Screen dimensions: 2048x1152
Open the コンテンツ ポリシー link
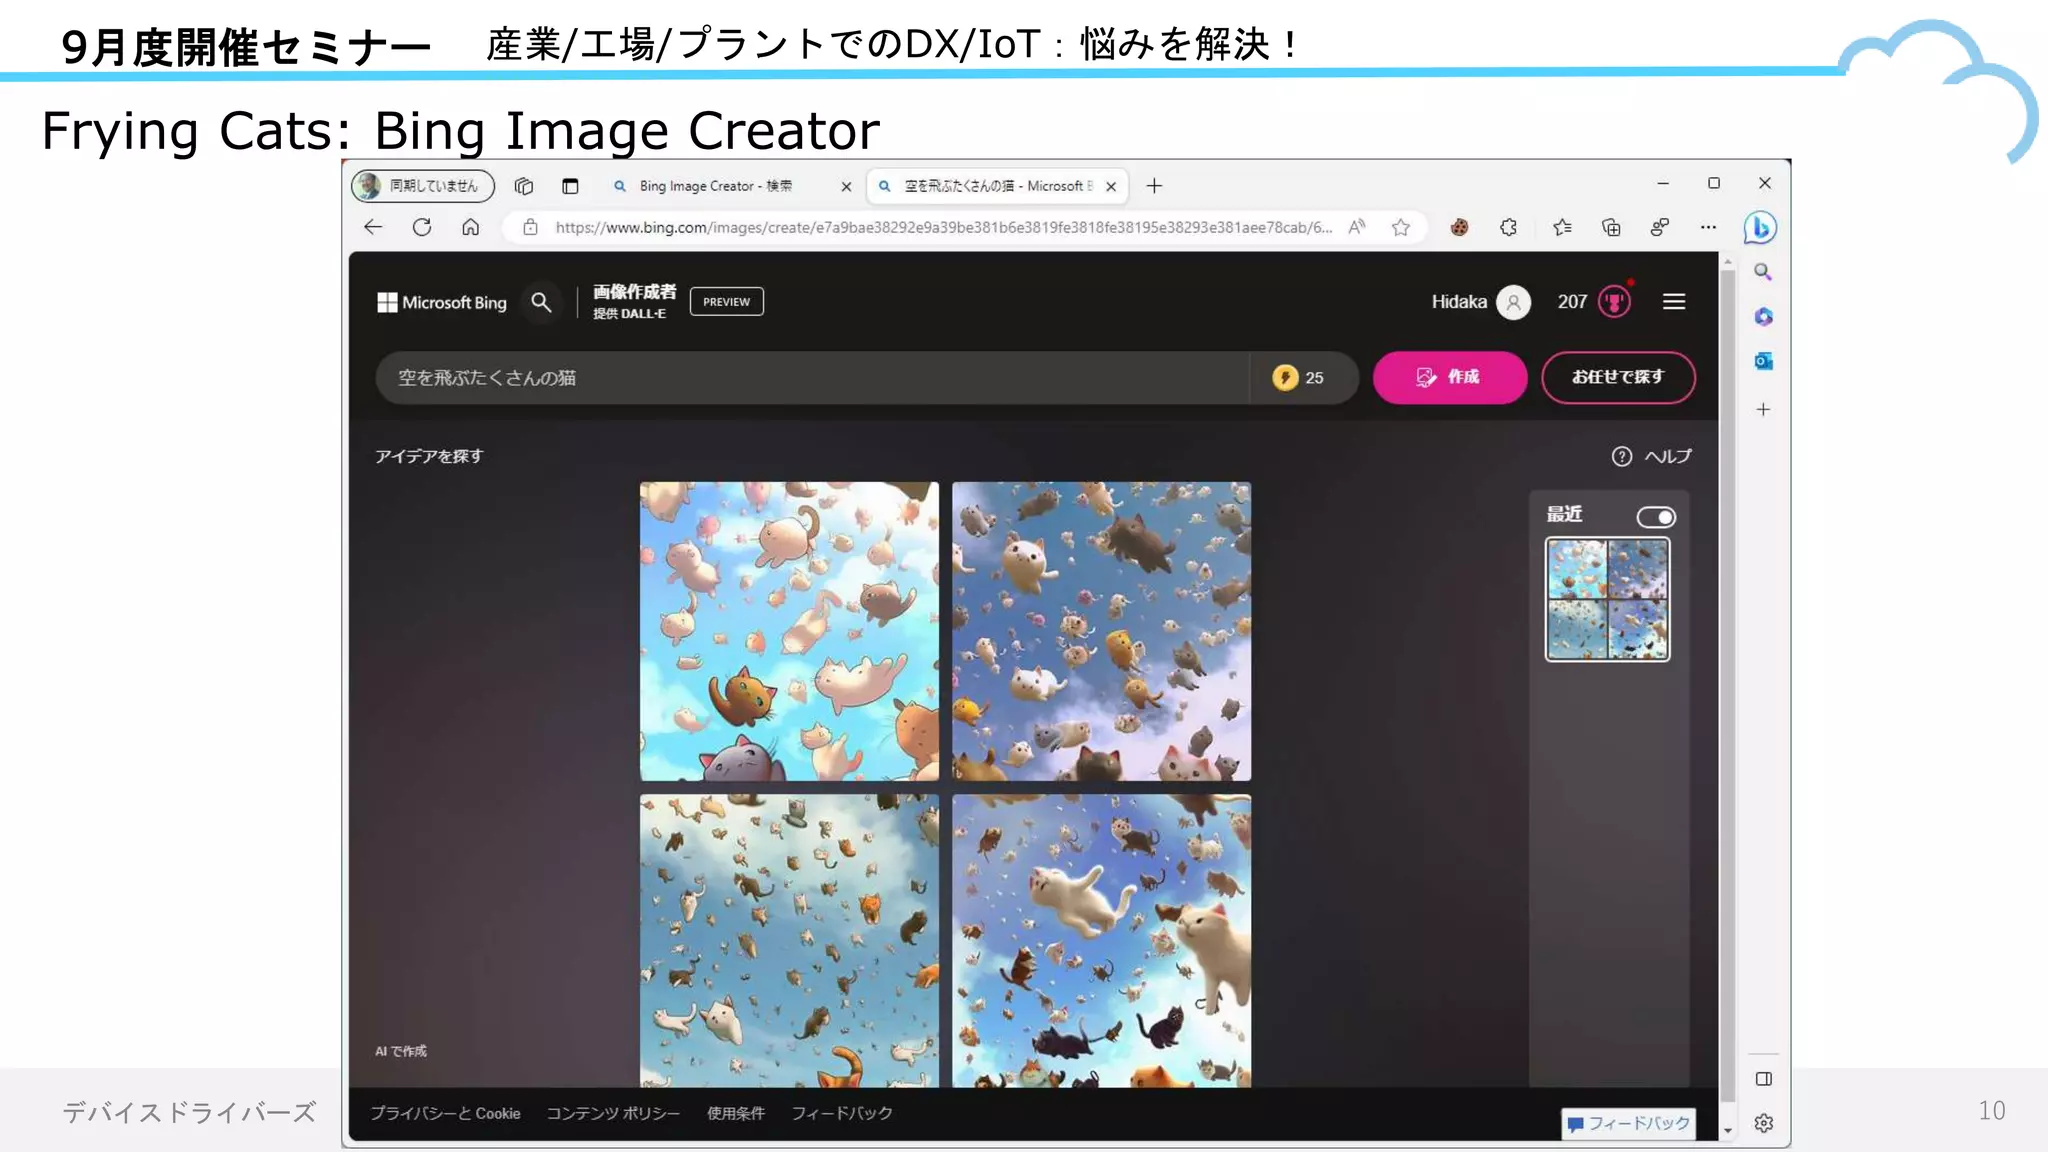613,1113
